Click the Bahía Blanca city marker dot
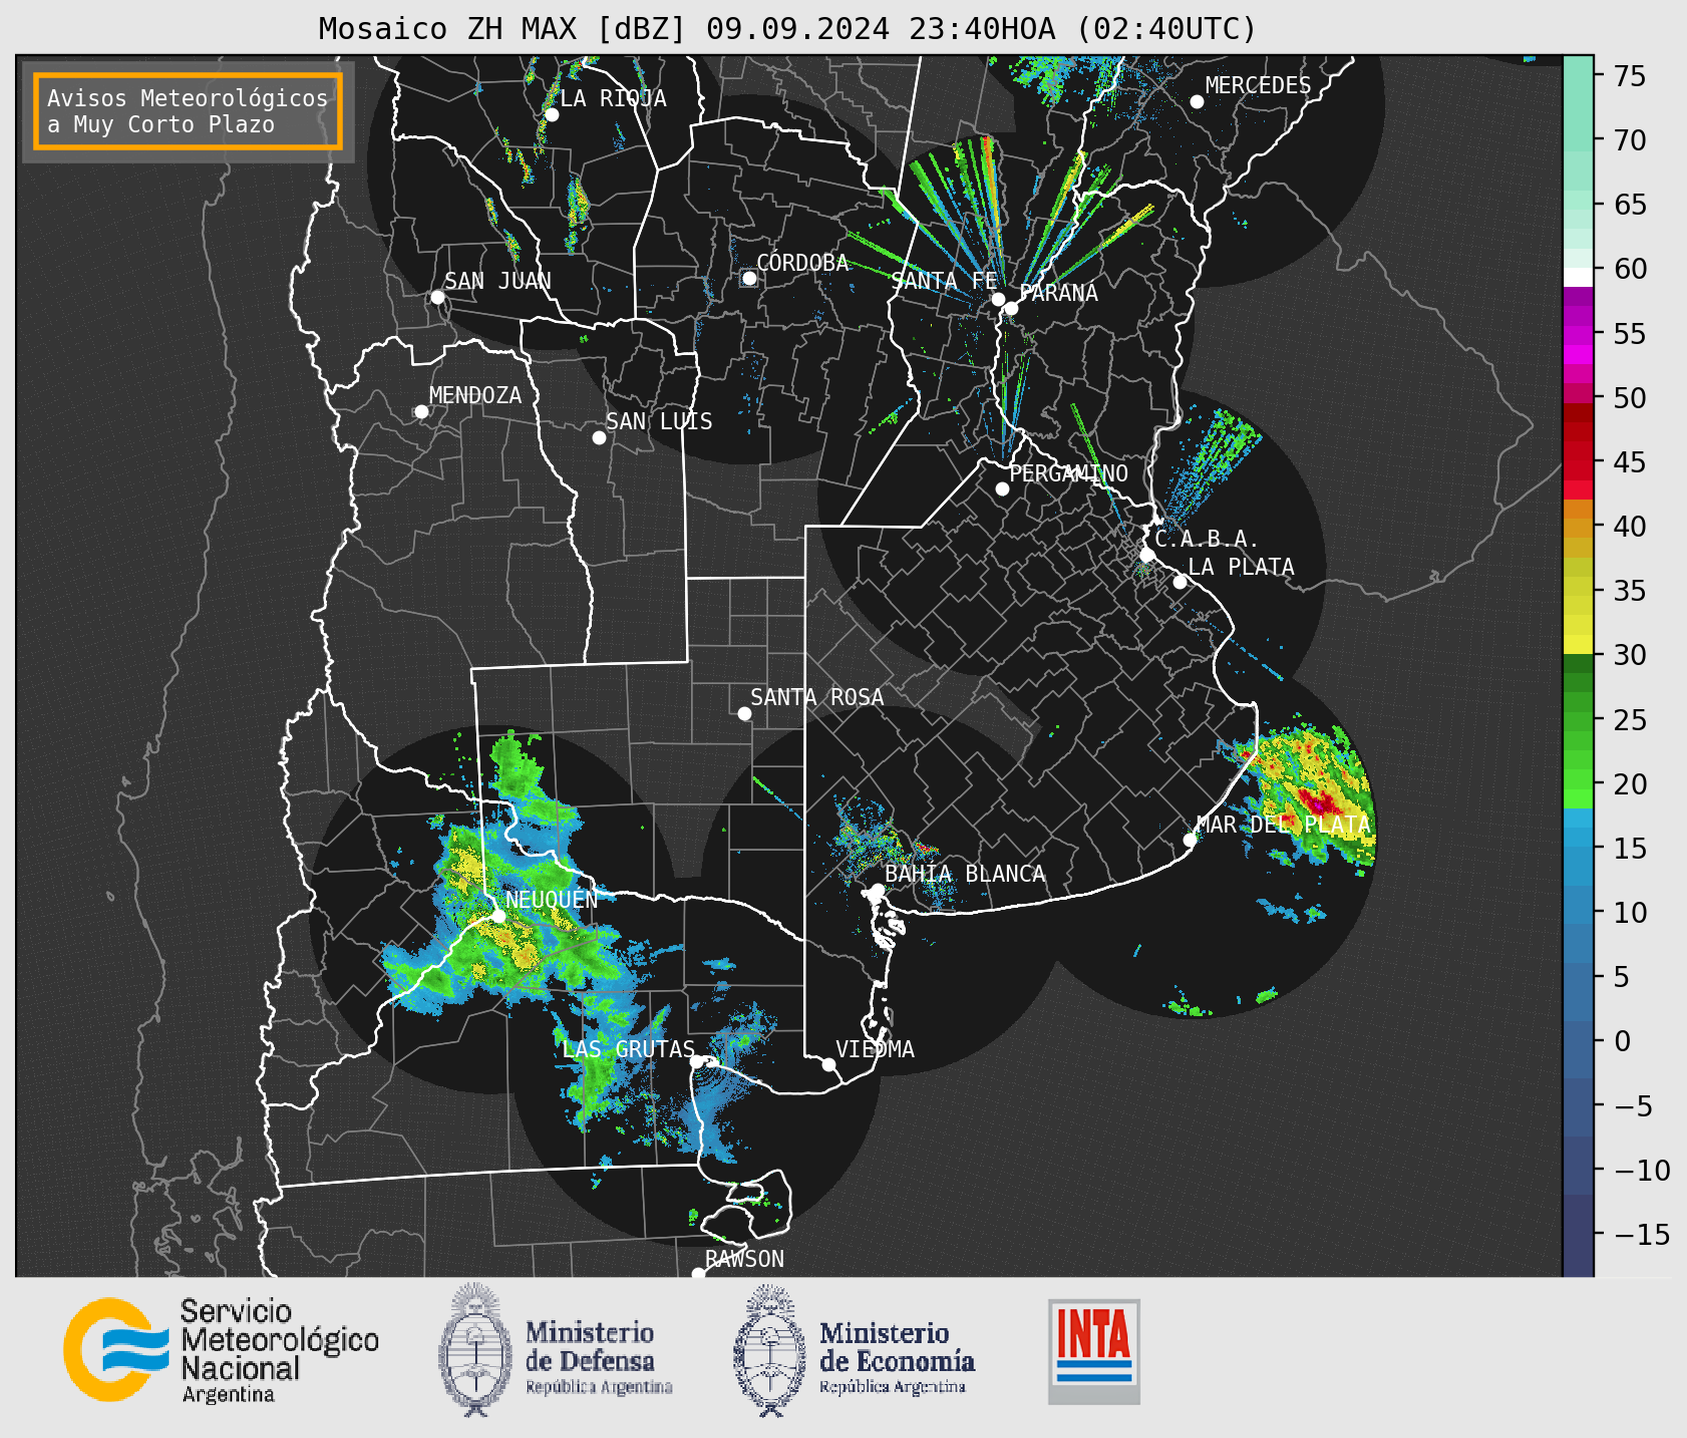1687x1438 pixels. coord(877,889)
